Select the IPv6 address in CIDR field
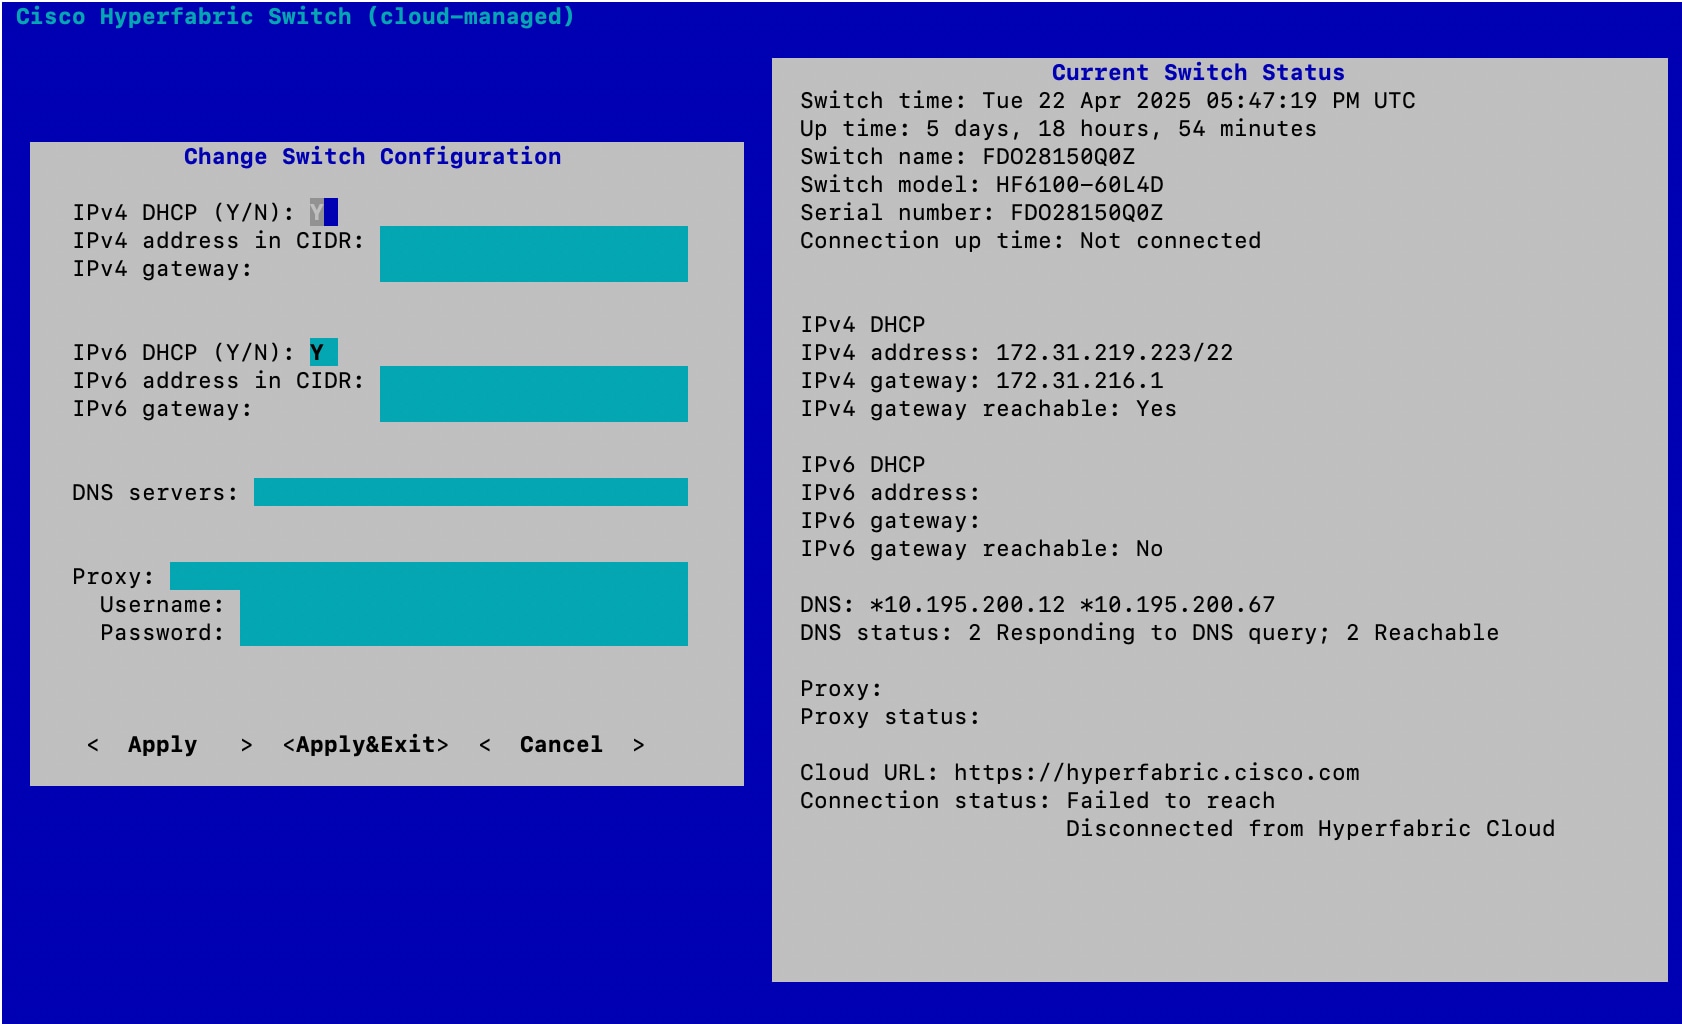Screen dimensions: 1682x1024 (x=534, y=380)
